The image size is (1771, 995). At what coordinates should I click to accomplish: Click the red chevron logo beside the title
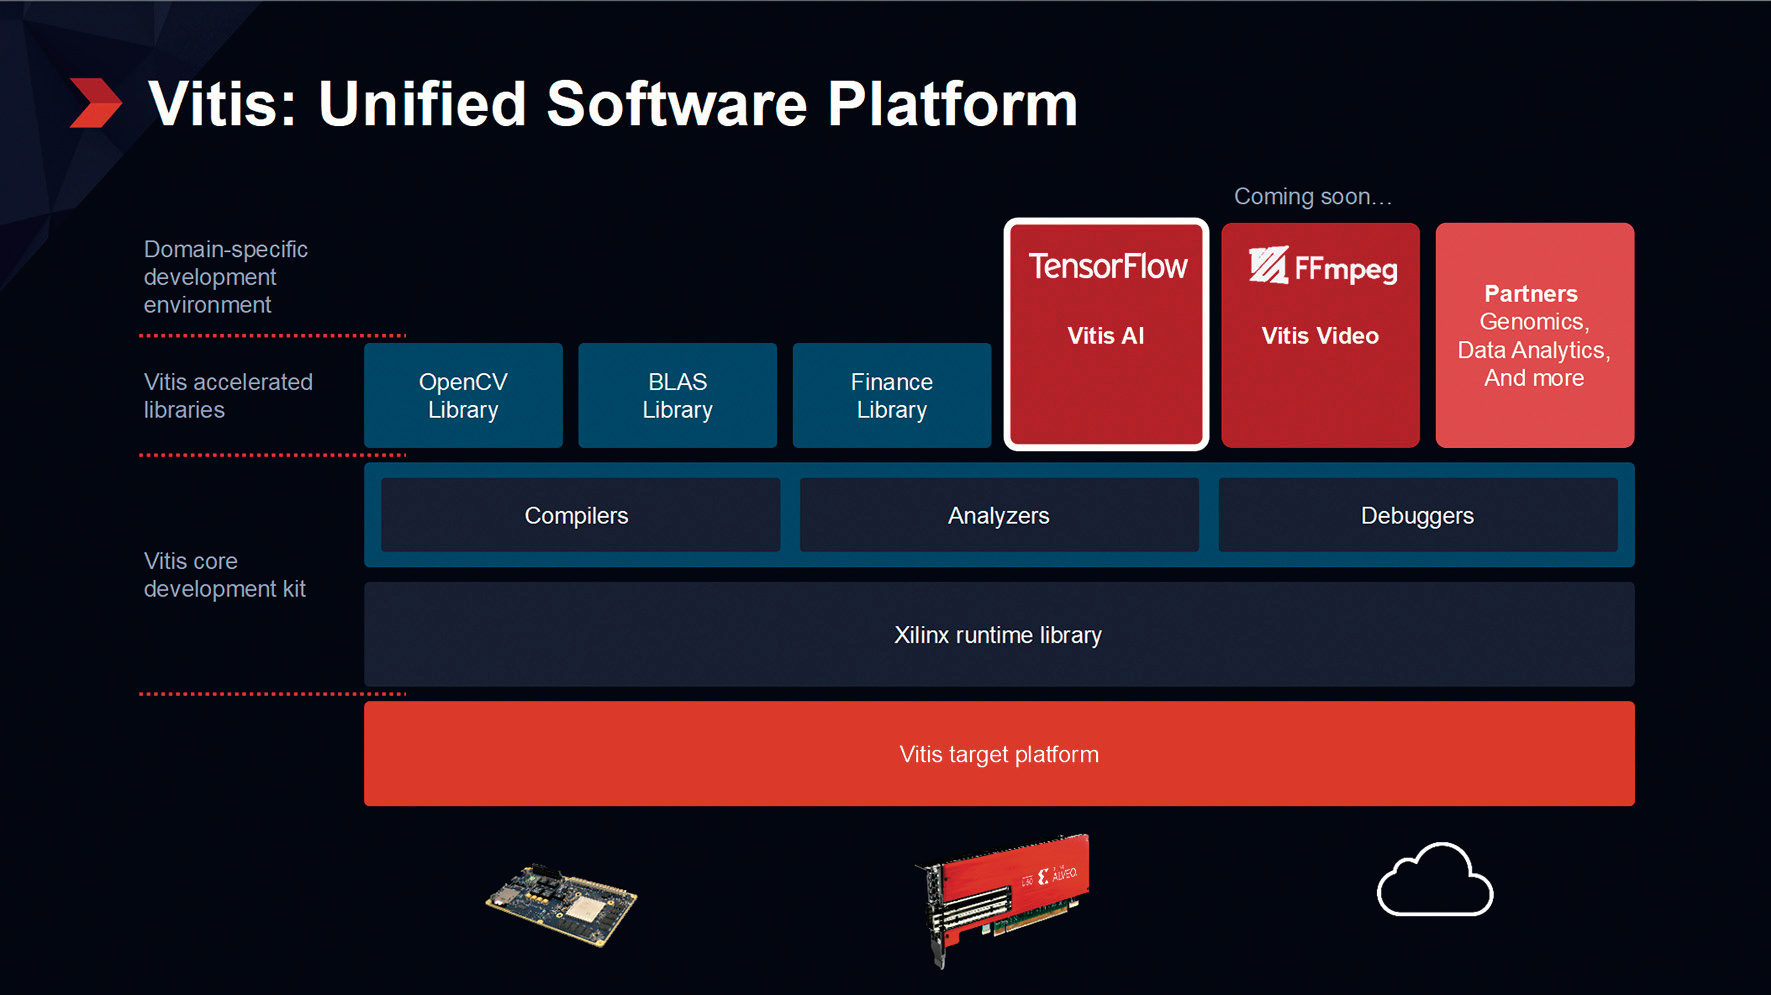coord(96,103)
